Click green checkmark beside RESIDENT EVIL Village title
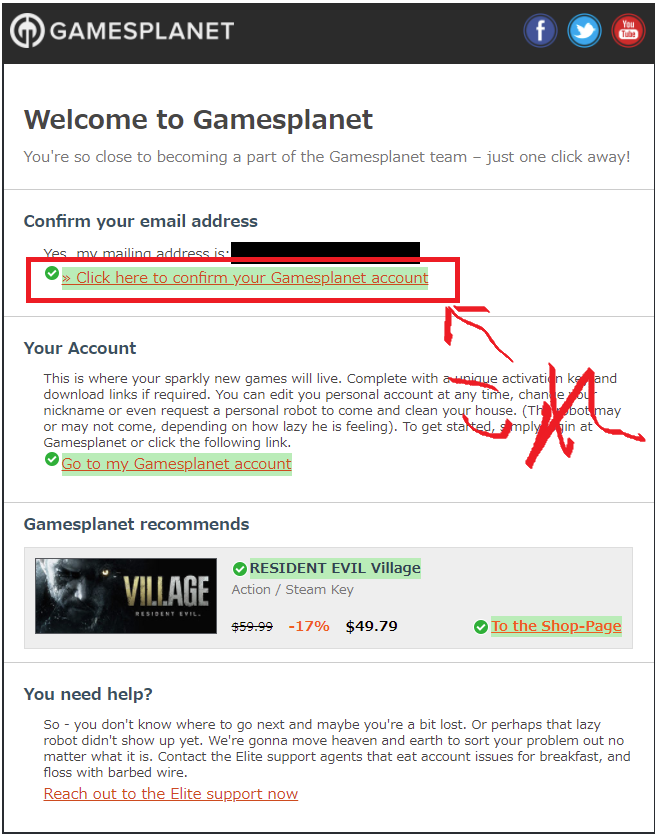Image resolution: width=655 pixels, height=835 pixels. 240,569
